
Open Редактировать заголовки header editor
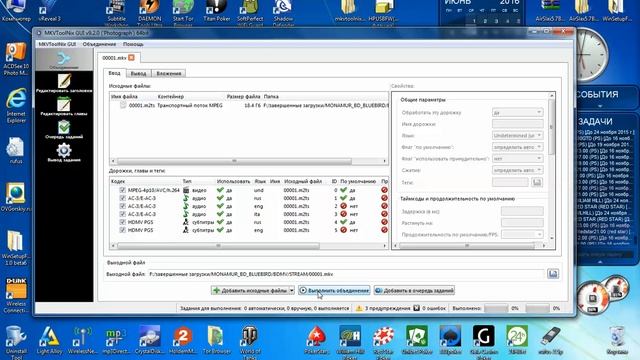pos(64,83)
